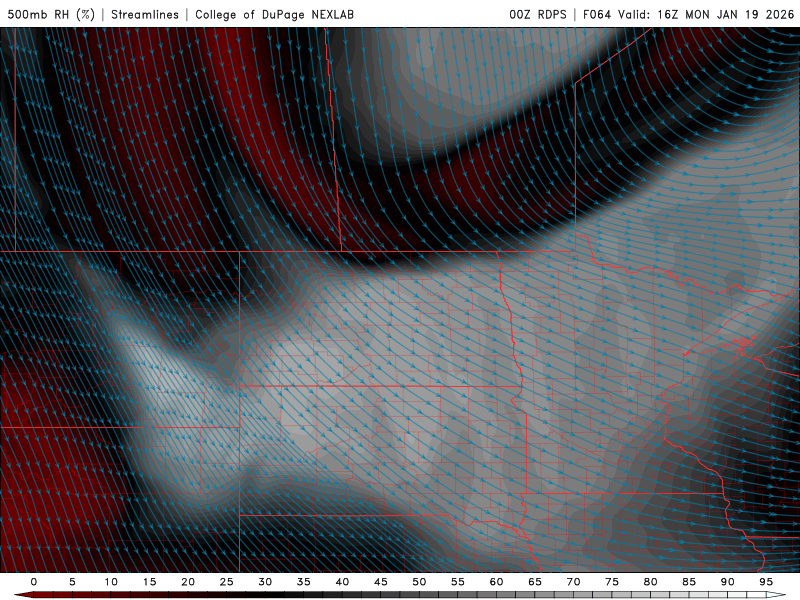Click the dark red low-humidity end of the colorbar

(x=26, y=595)
